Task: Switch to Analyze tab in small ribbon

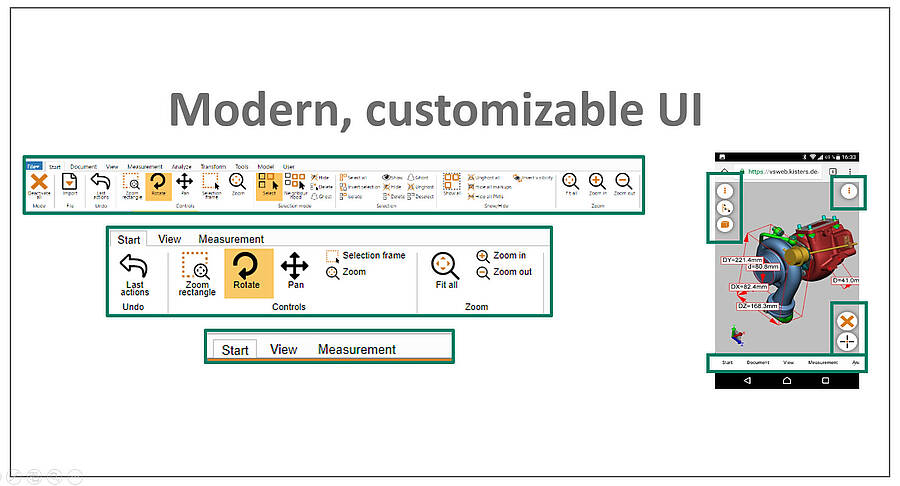Action: [181, 166]
